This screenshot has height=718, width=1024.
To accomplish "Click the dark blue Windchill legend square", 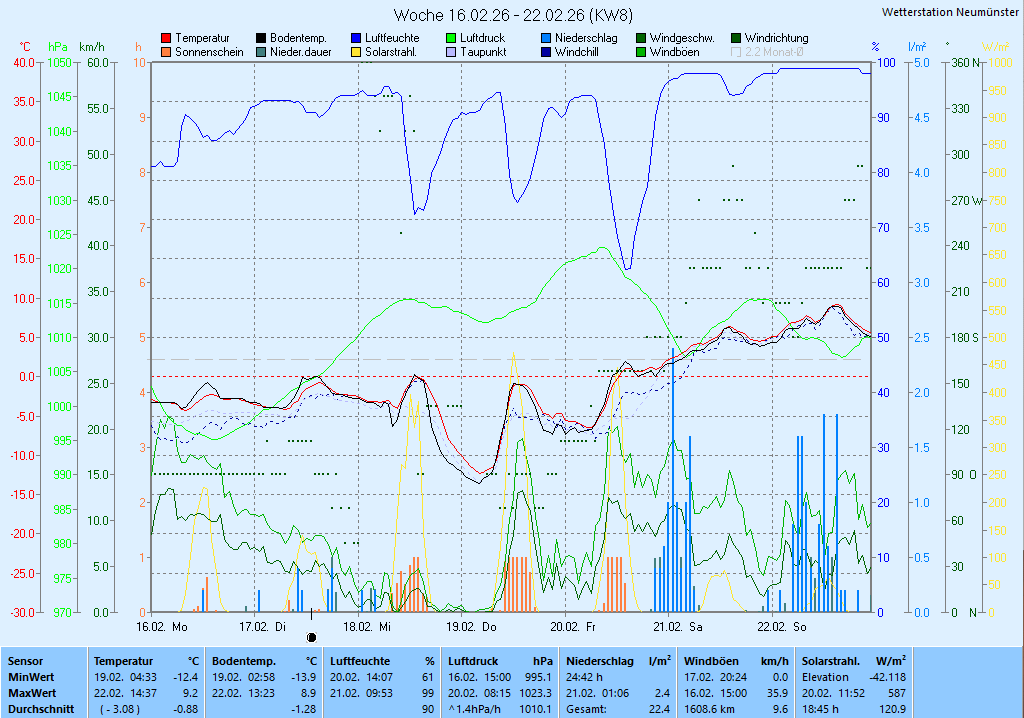I will click(546, 52).
